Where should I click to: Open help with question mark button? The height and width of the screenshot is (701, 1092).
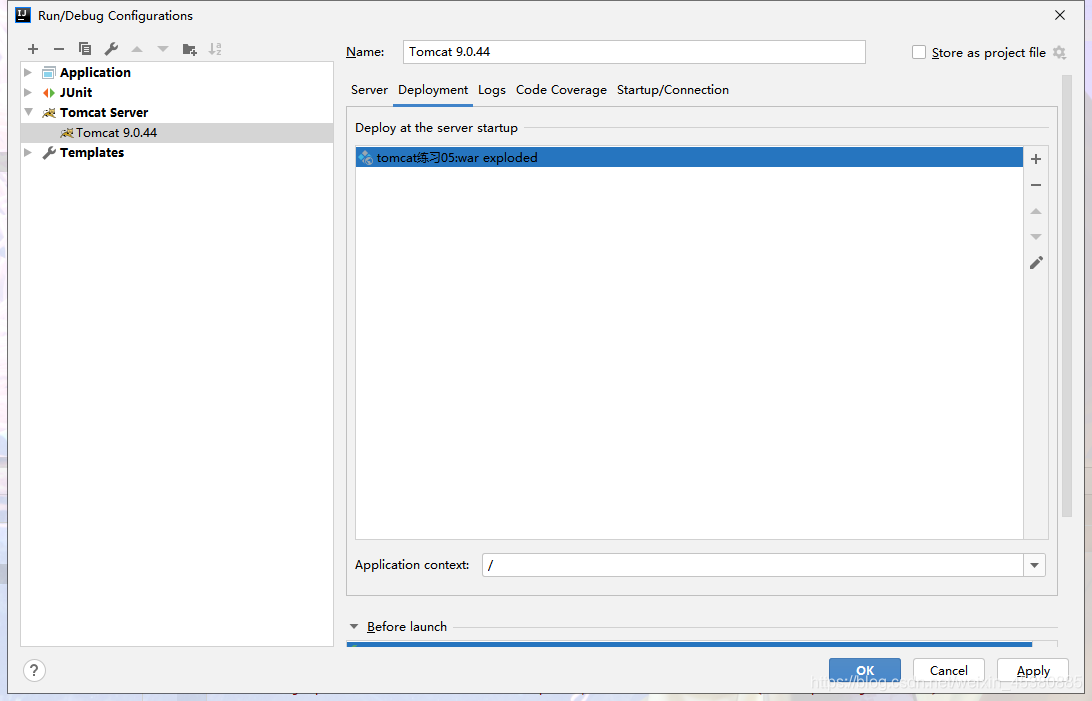[34, 670]
